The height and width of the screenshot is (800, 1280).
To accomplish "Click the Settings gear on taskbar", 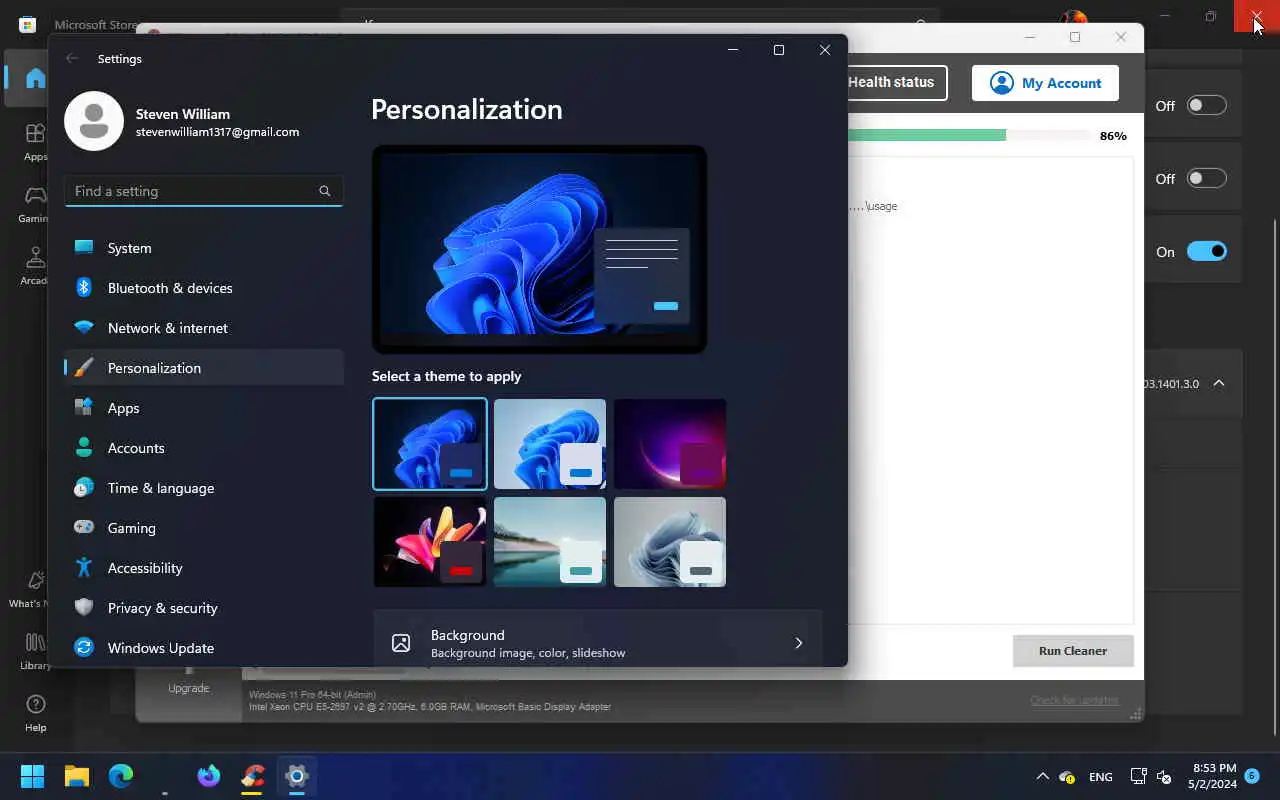I will click(297, 776).
